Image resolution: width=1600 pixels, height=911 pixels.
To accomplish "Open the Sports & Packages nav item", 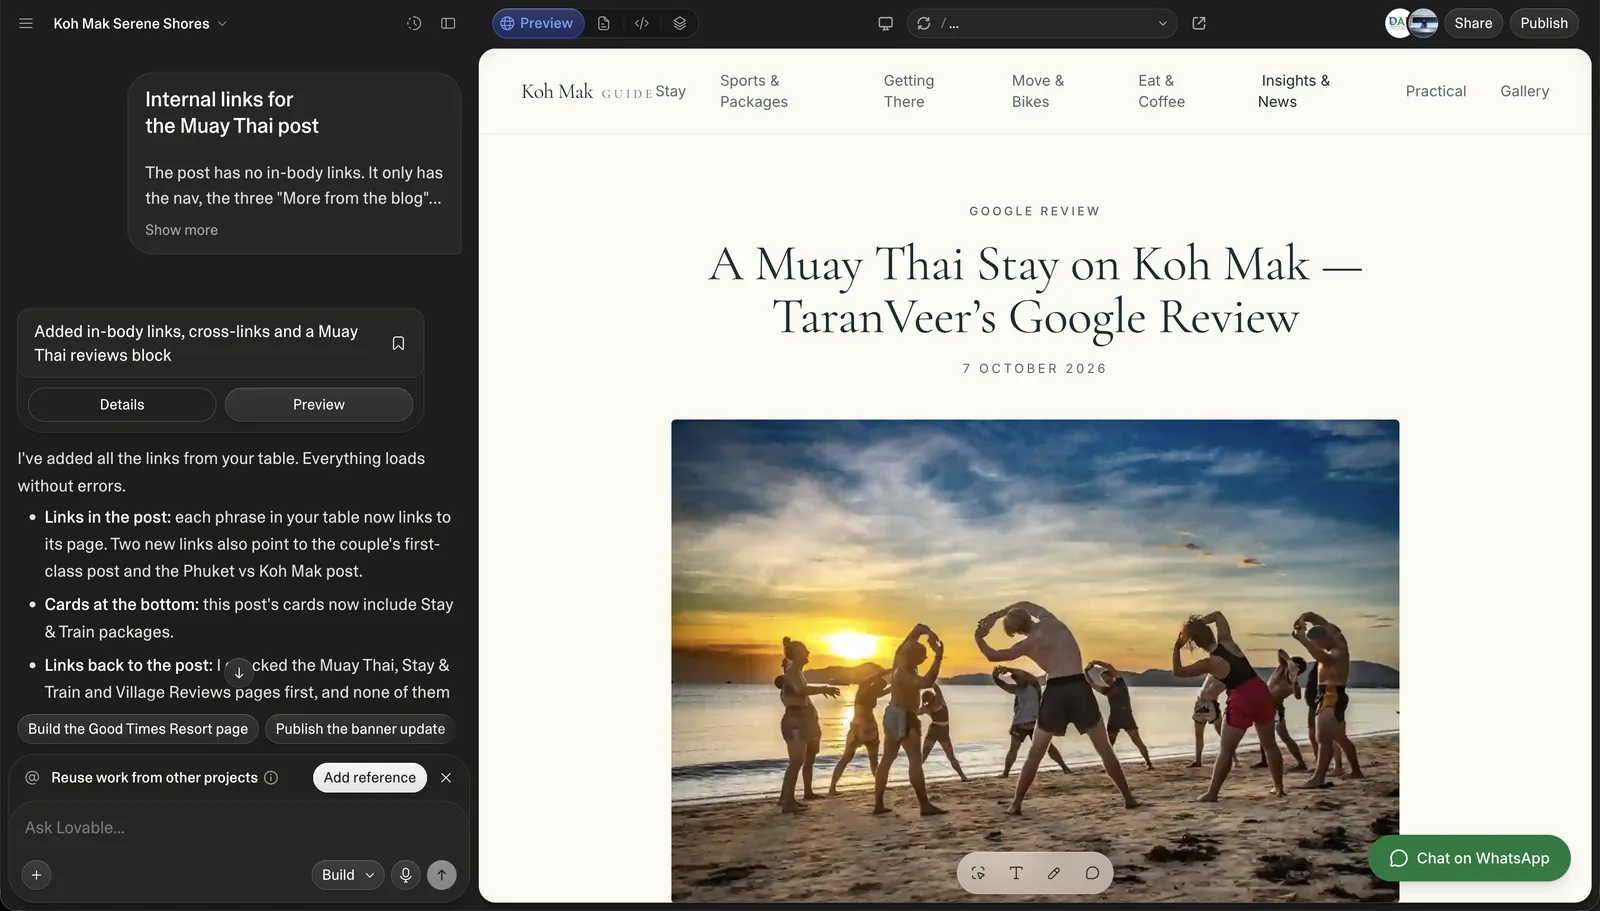I will [x=754, y=91].
